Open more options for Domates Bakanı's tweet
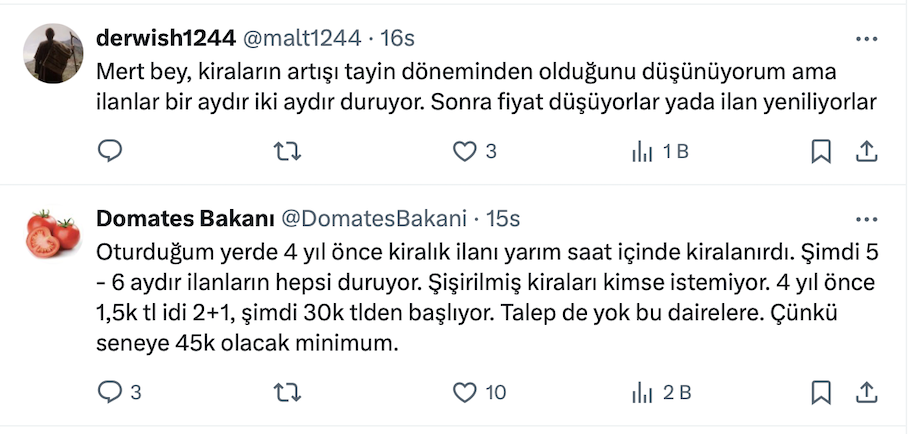This screenshot has width=908, height=434. coord(866,219)
